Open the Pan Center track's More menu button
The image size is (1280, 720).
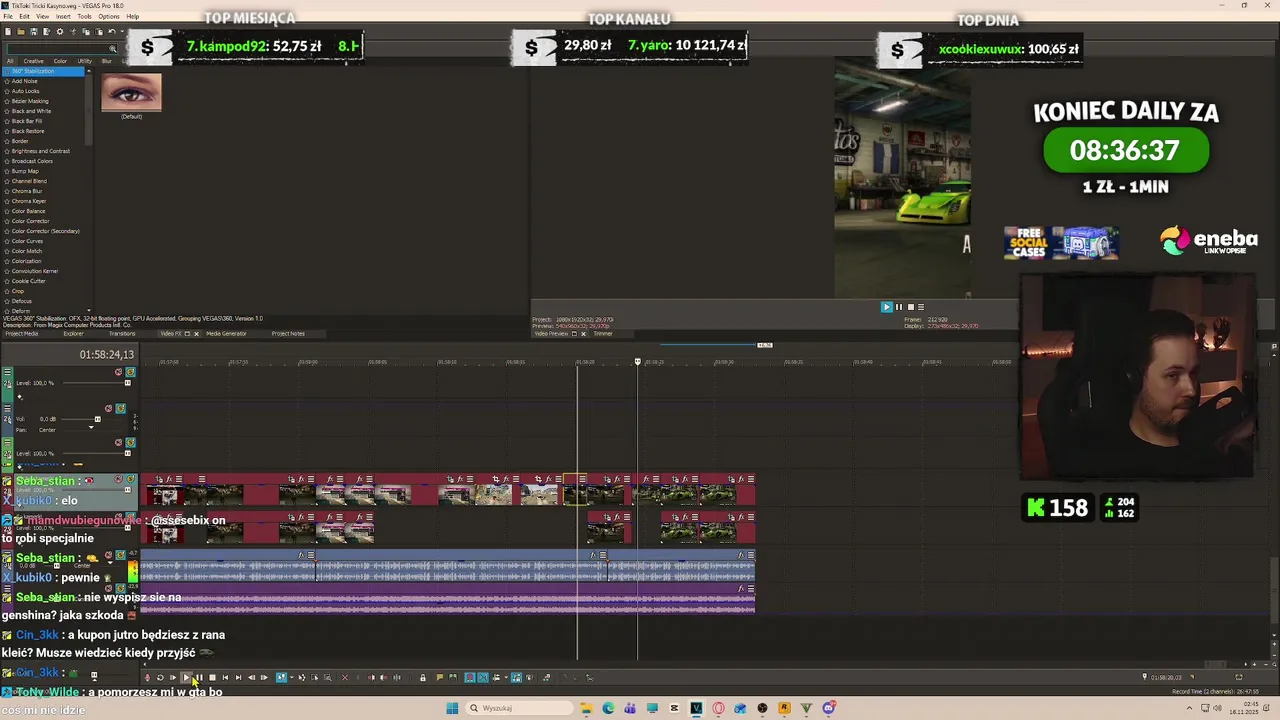pos(8,408)
